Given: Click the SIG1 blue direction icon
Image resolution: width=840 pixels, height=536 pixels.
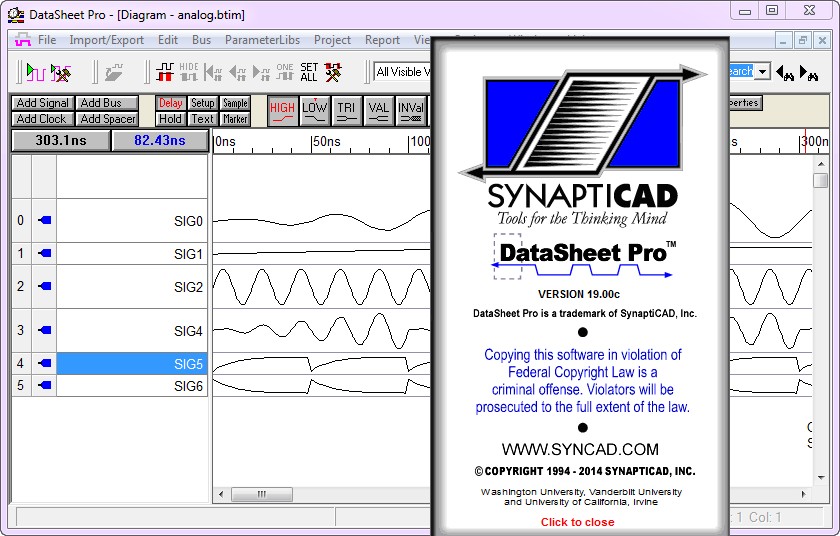Looking at the screenshot, I should pos(45,253).
